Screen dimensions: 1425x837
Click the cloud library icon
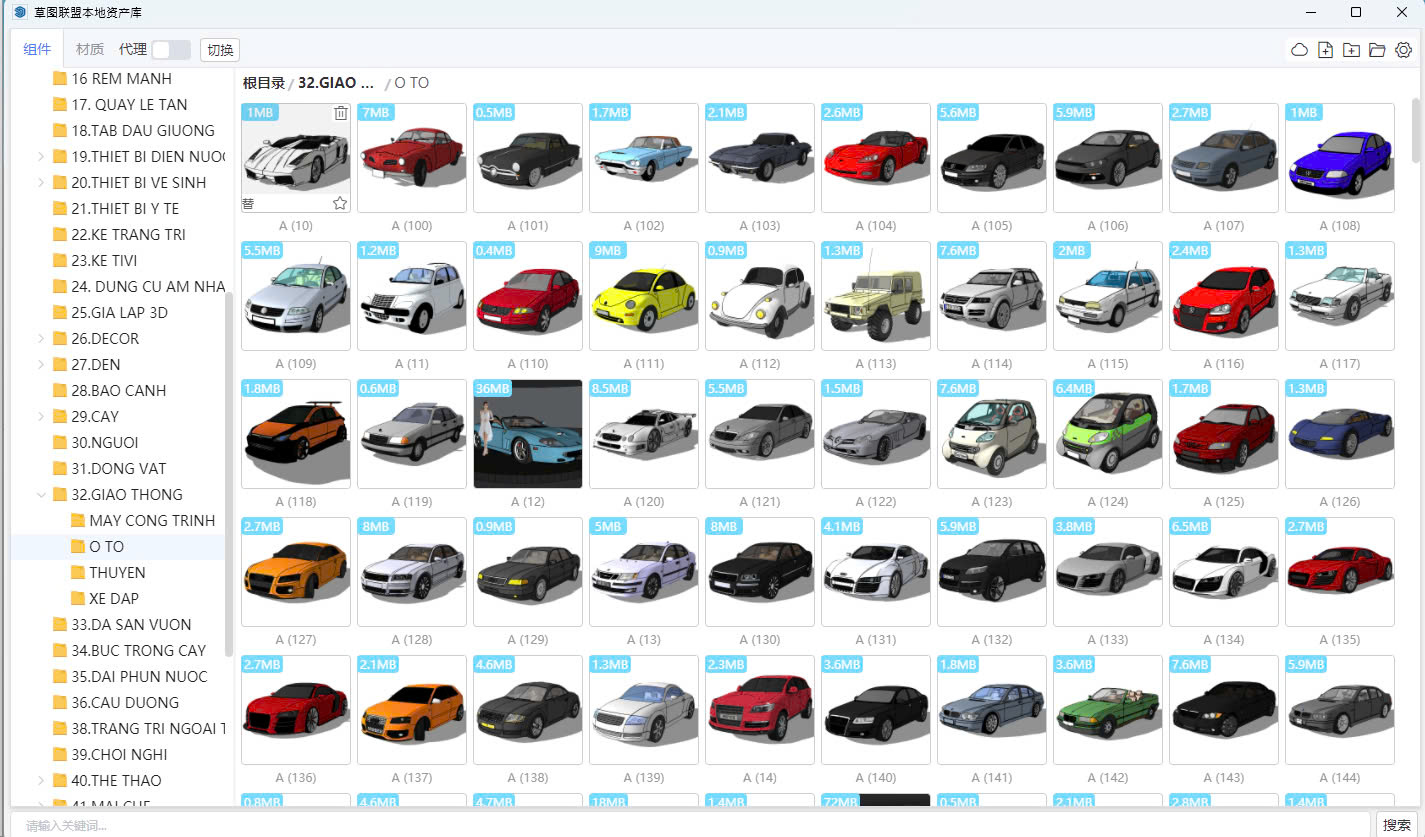point(1299,50)
